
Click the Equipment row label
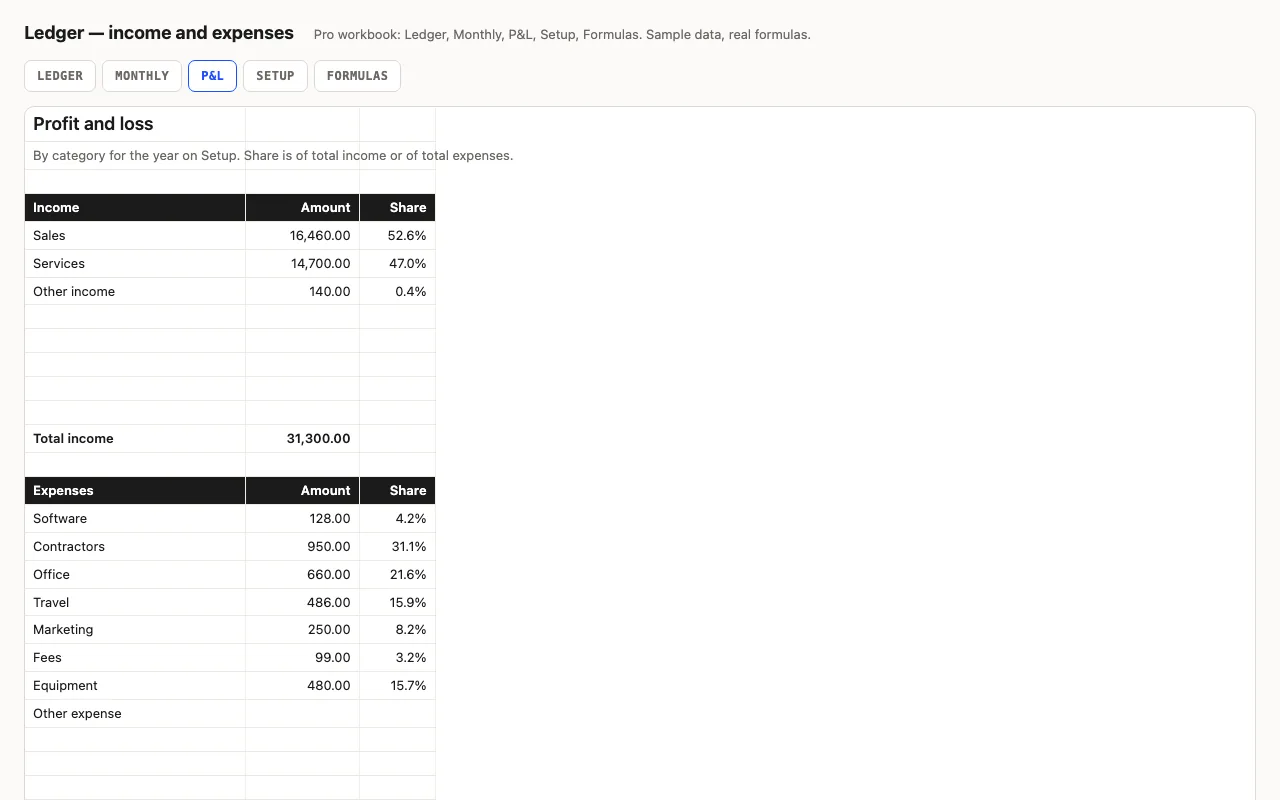pyautogui.click(x=135, y=686)
